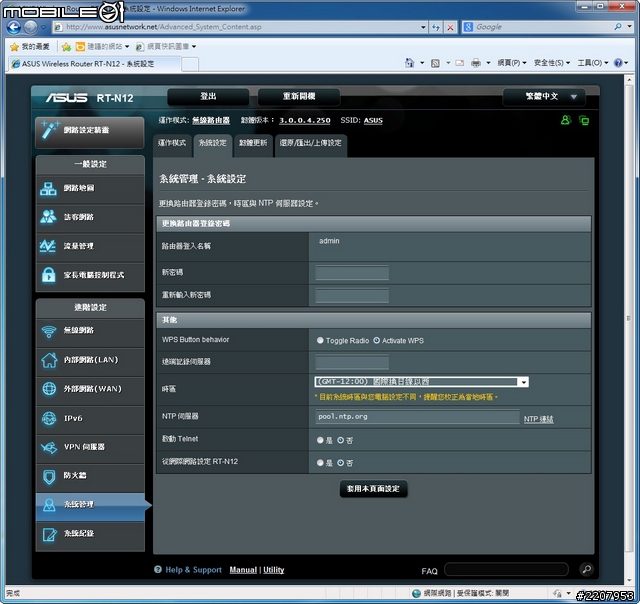Open the network setup wizard icon

tap(50, 131)
